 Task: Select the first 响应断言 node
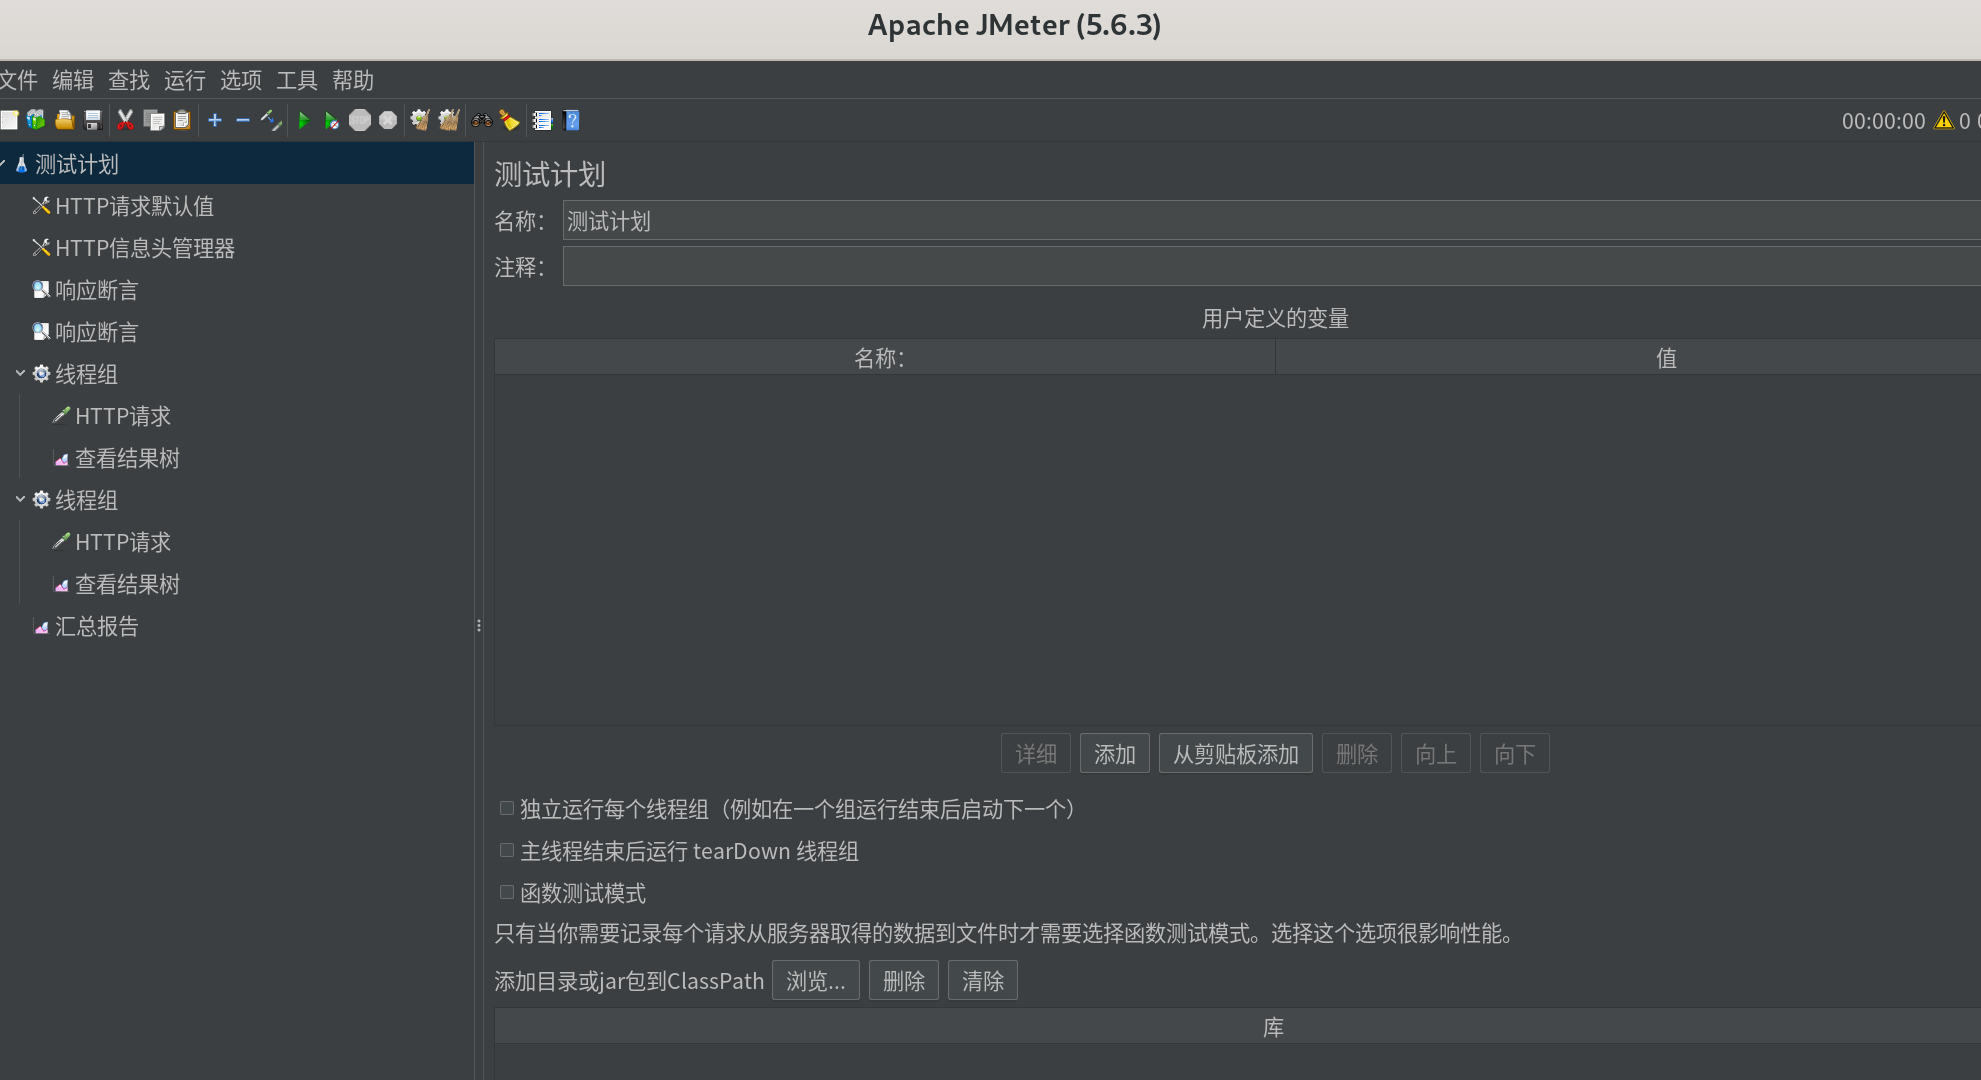(97, 290)
